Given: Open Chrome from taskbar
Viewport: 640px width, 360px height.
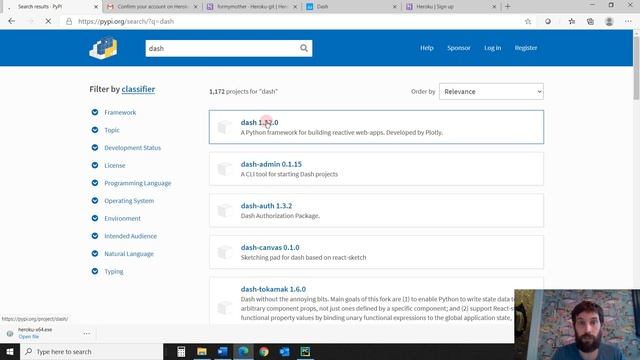Looking at the screenshot, I should [264, 351].
